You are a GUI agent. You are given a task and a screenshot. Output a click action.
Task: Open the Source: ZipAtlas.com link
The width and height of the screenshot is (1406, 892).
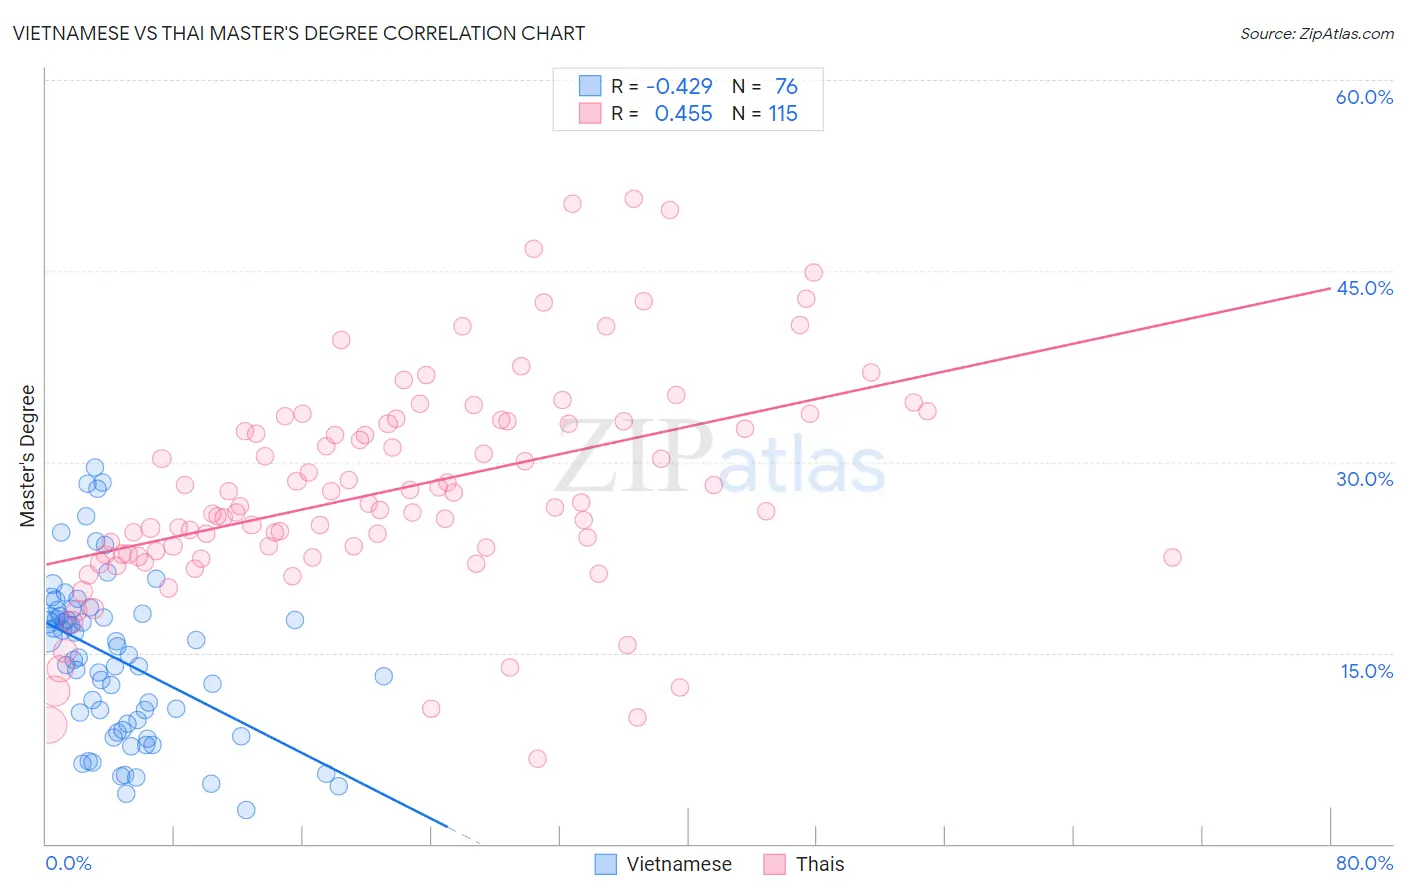tap(1317, 33)
